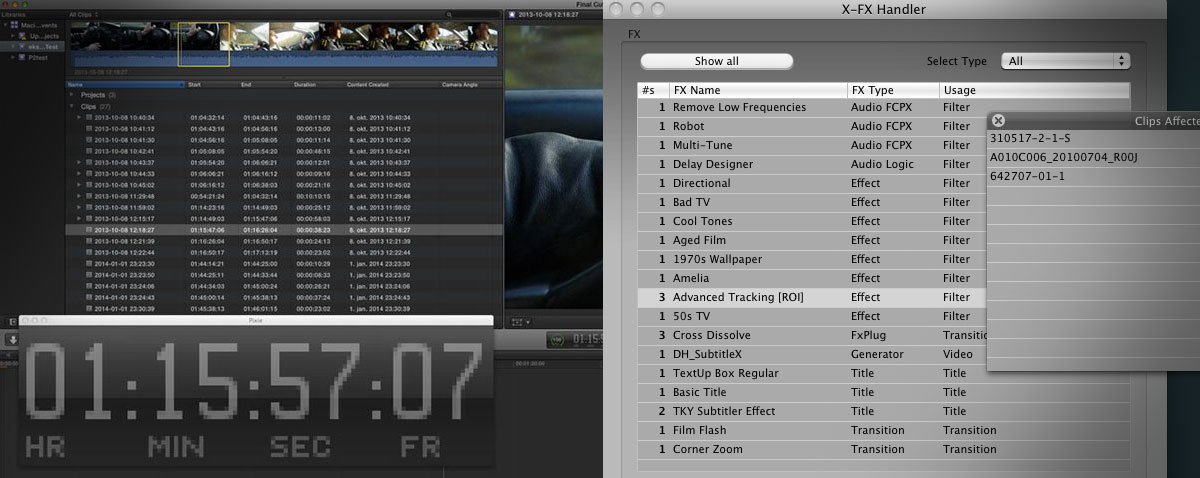Select the Maci...vents library
Image resolution: width=1200 pixels, height=478 pixels.
pos(30,25)
